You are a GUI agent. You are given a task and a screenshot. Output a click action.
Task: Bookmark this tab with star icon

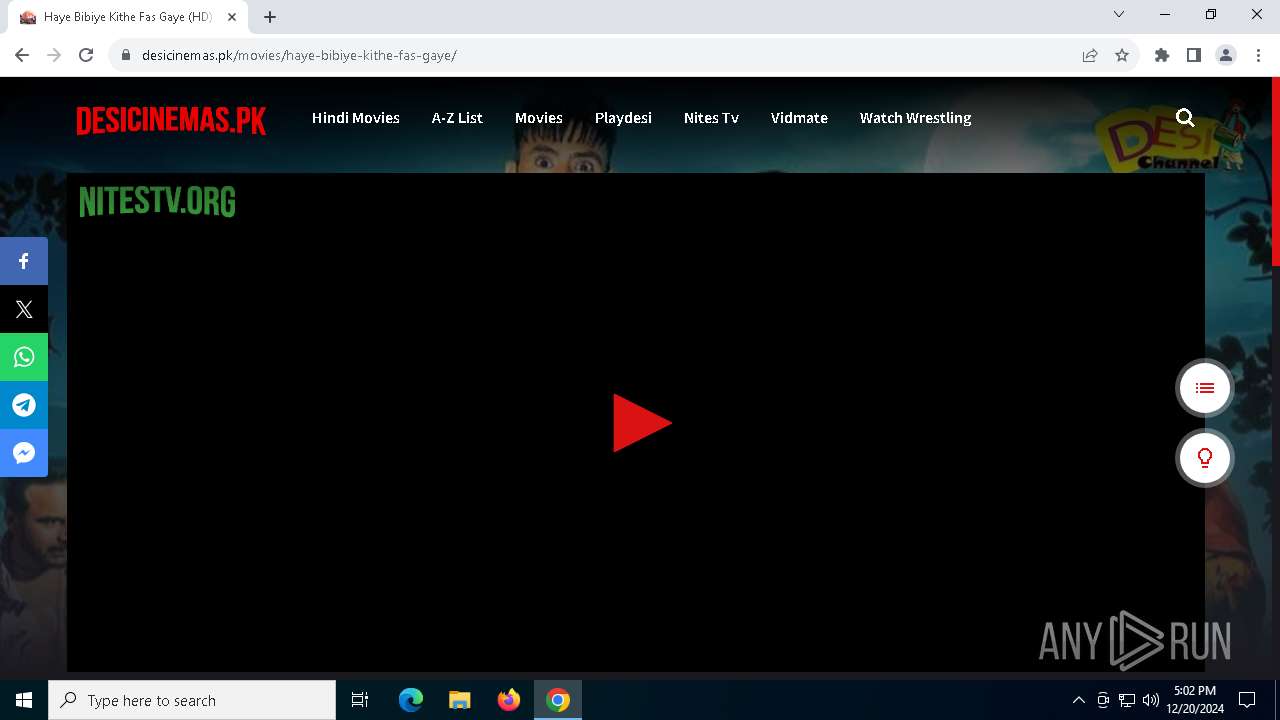1122,55
